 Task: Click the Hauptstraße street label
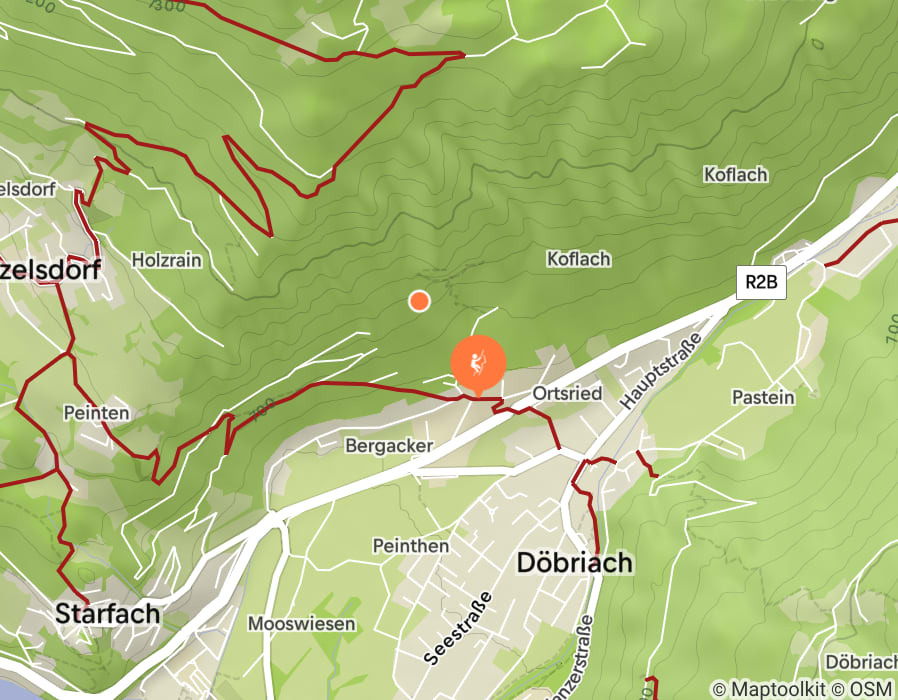(661, 371)
